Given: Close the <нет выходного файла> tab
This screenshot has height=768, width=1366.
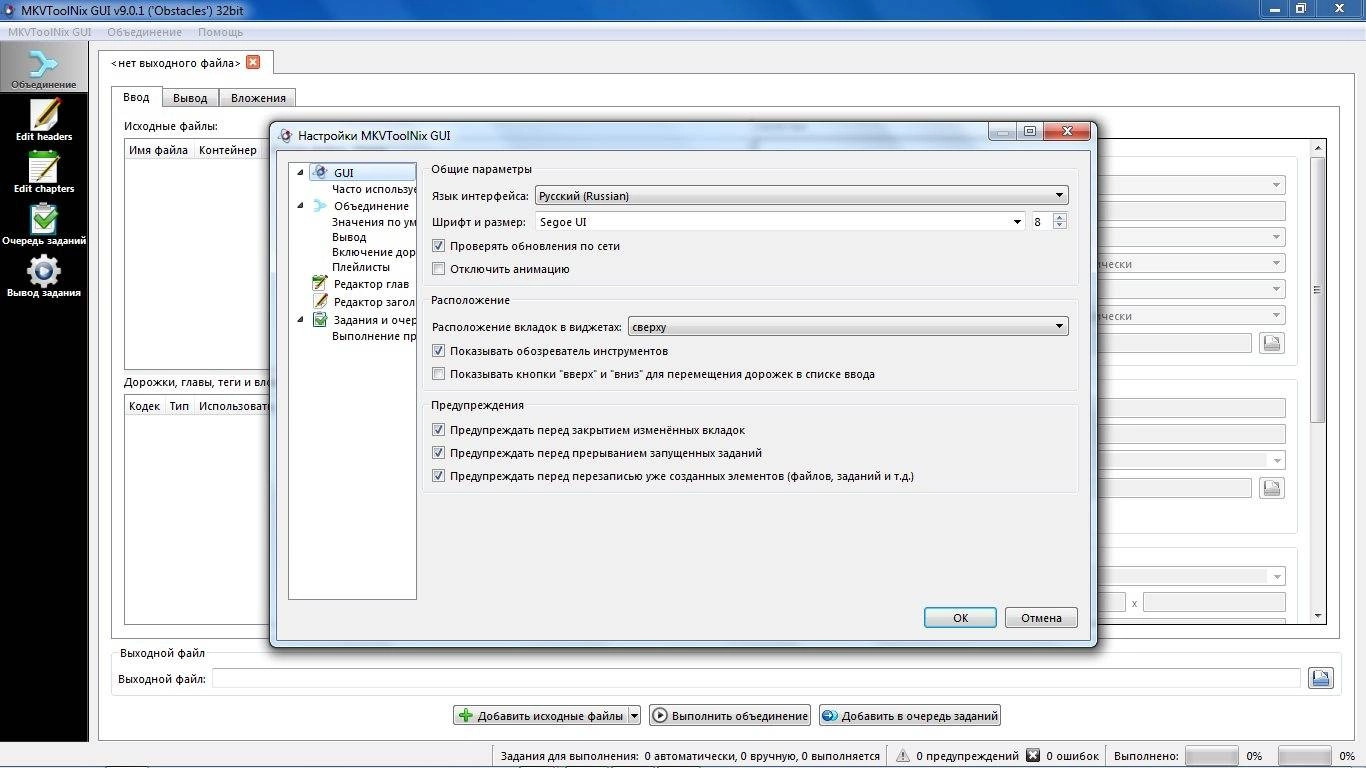Looking at the screenshot, I should pyautogui.click(x=253, y=62).
